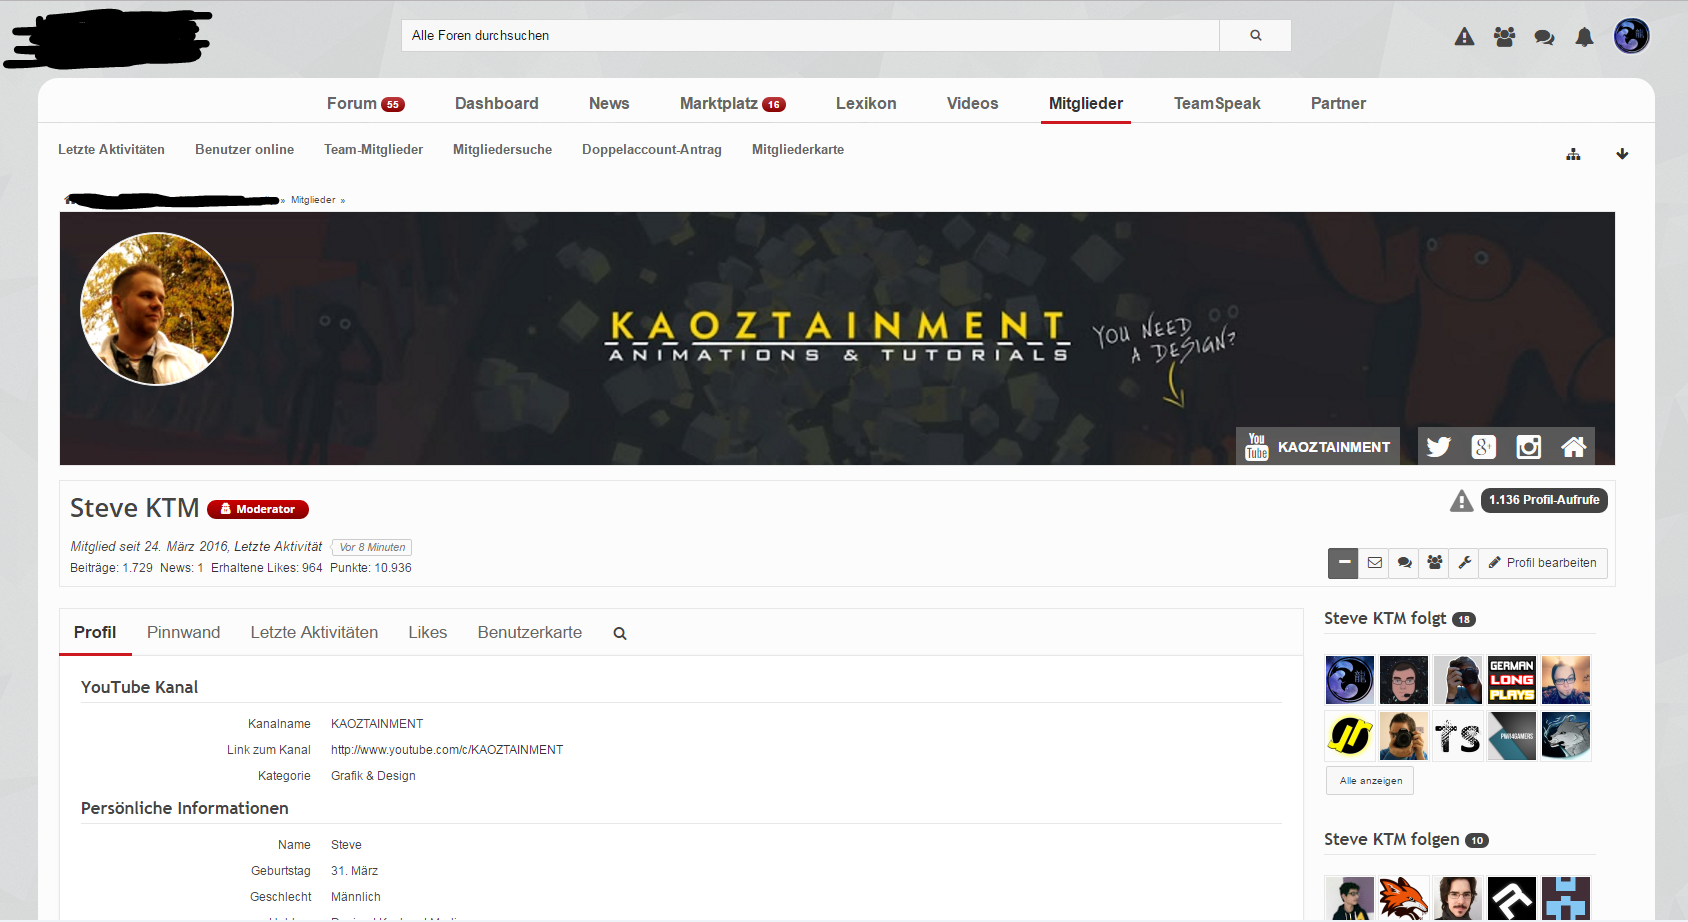The height and width of the screenshot is (922, 1688).
Task: Click the Kategorie value Grafik & Design
Action: pyautogui.click(x=373, y=776)
